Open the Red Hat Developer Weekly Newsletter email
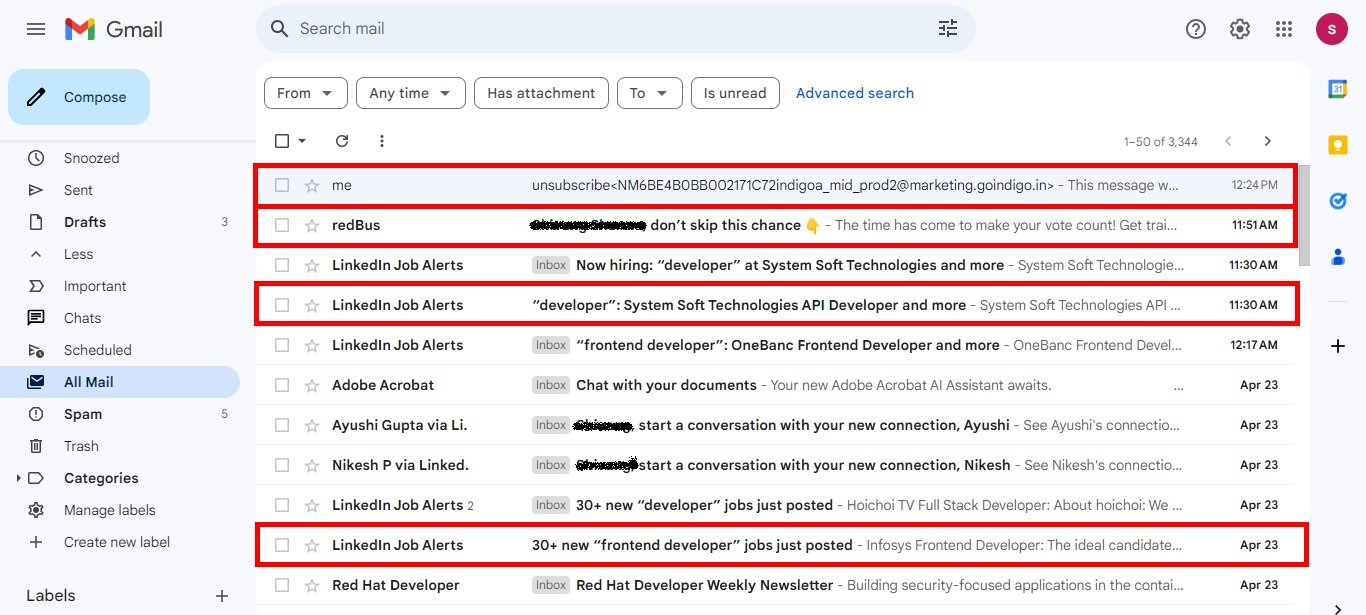This screenshot has height=615, width=1366. coord(774,585)
